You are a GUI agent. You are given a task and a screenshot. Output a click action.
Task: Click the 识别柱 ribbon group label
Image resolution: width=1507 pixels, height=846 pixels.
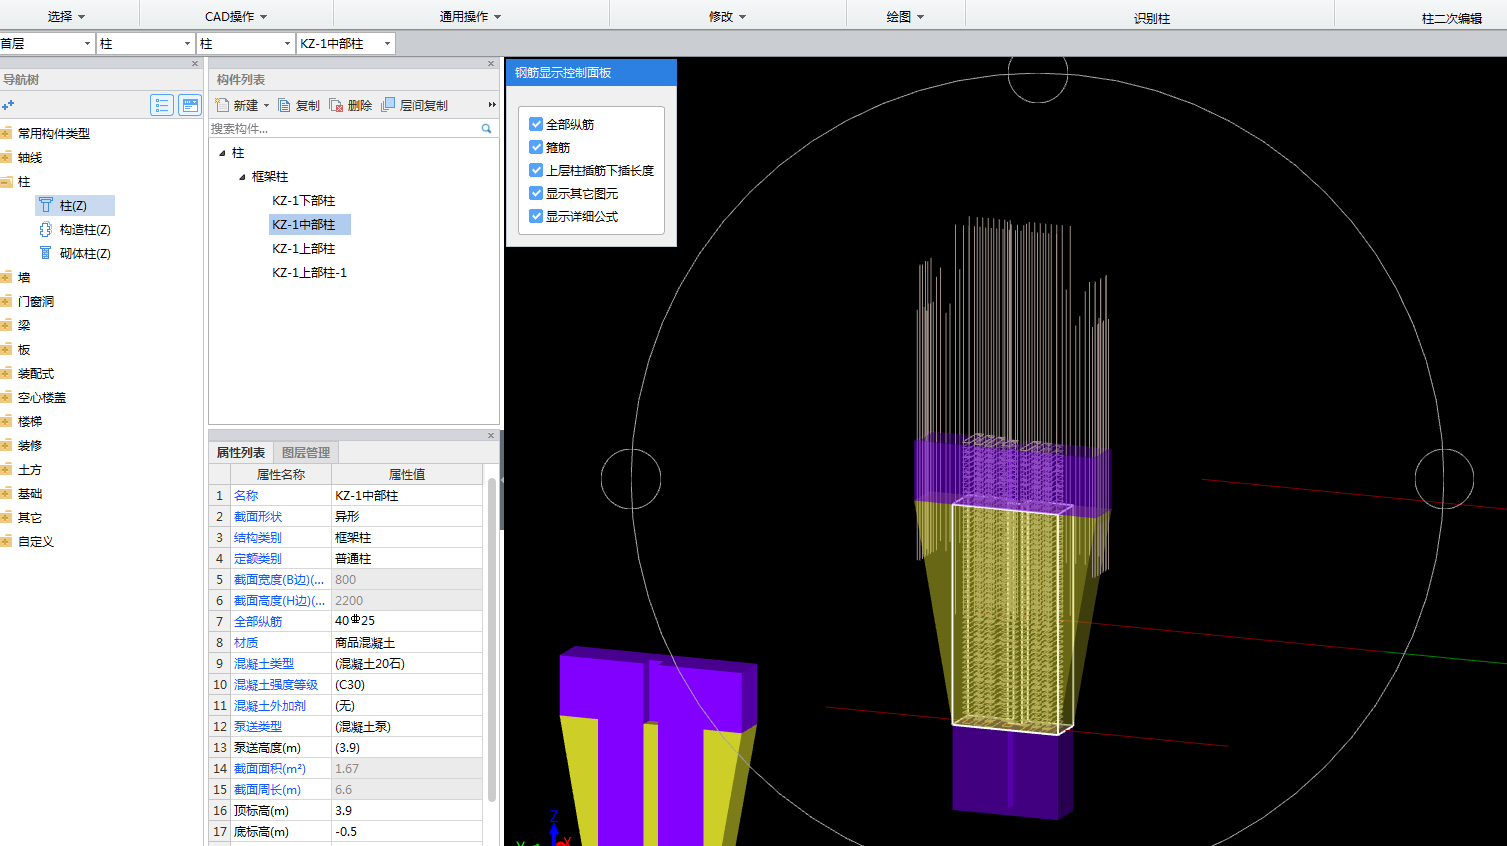tap(1152, 19)
